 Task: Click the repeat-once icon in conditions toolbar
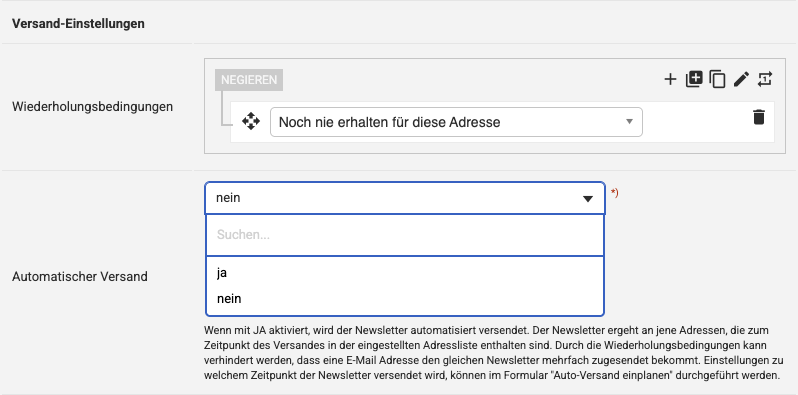point(764,79)
